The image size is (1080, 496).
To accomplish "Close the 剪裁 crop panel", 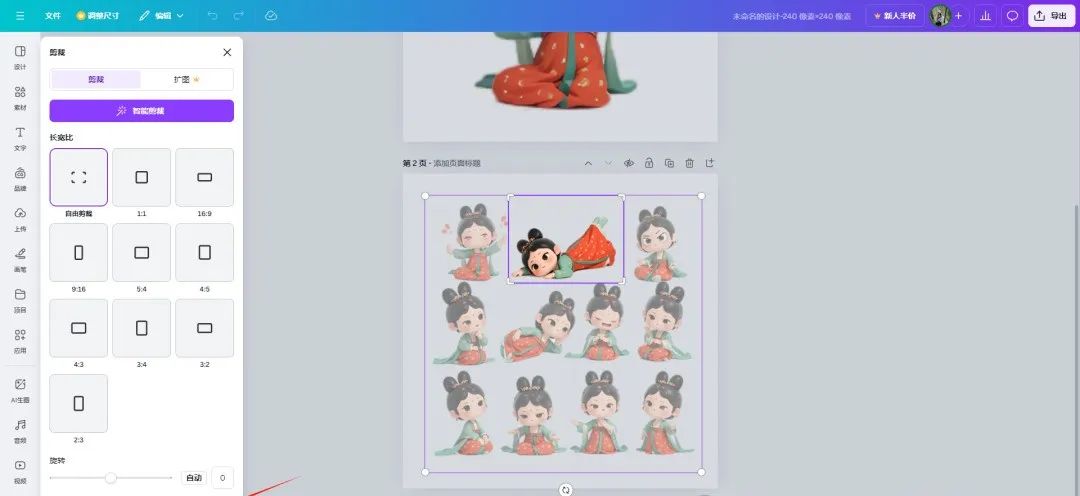I will (x=227, y=52).
